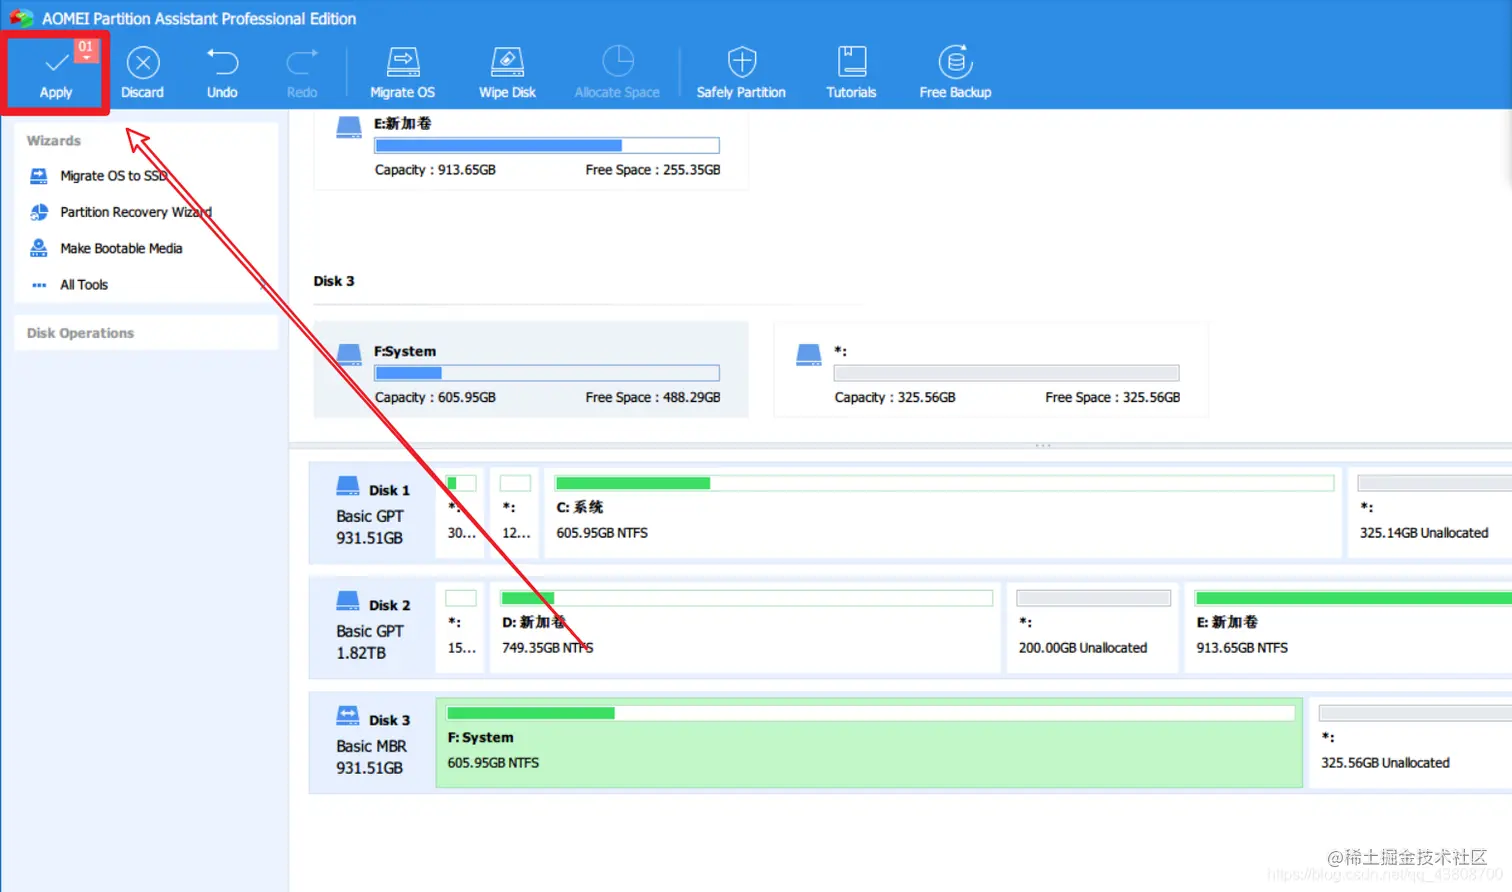This screenshot has width=1512, height=892.
Task: Select Disk 3 Basic MBR header
Action: 372,742
